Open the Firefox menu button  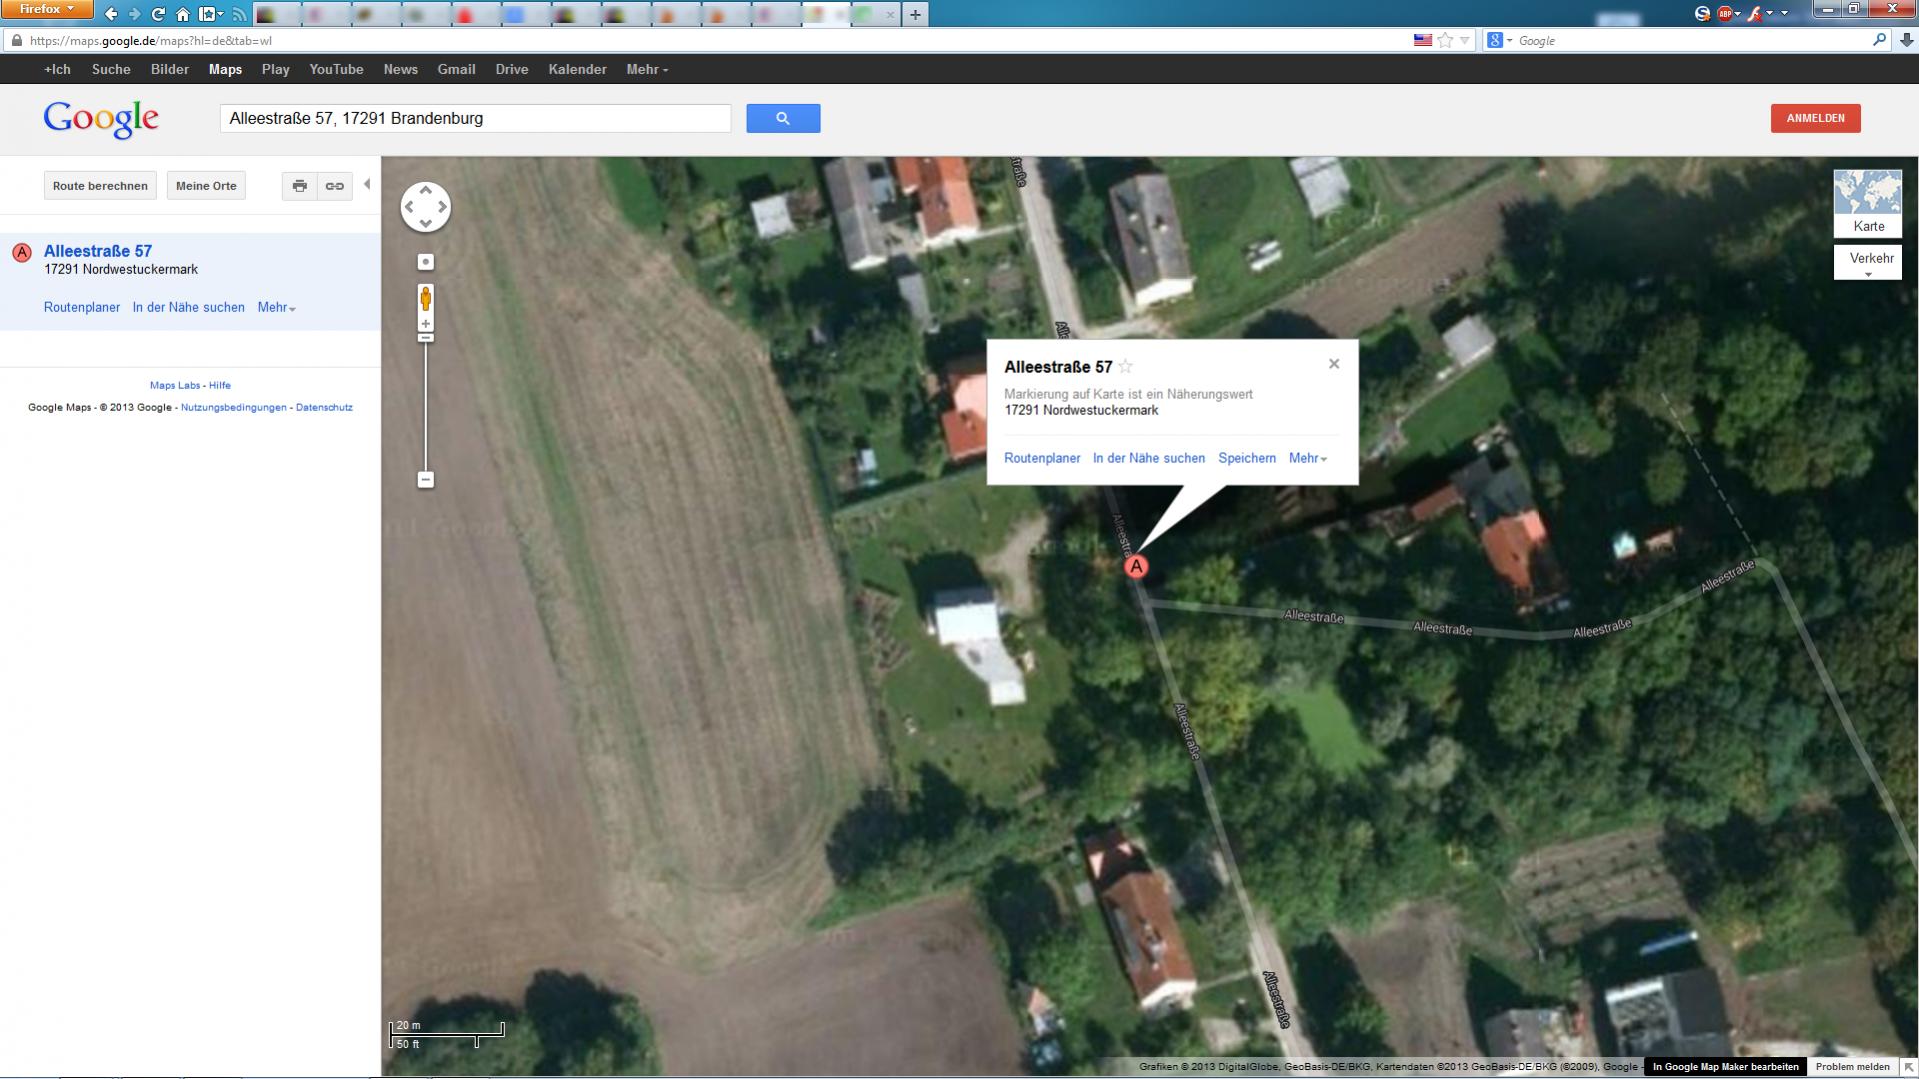coord(47,10)
